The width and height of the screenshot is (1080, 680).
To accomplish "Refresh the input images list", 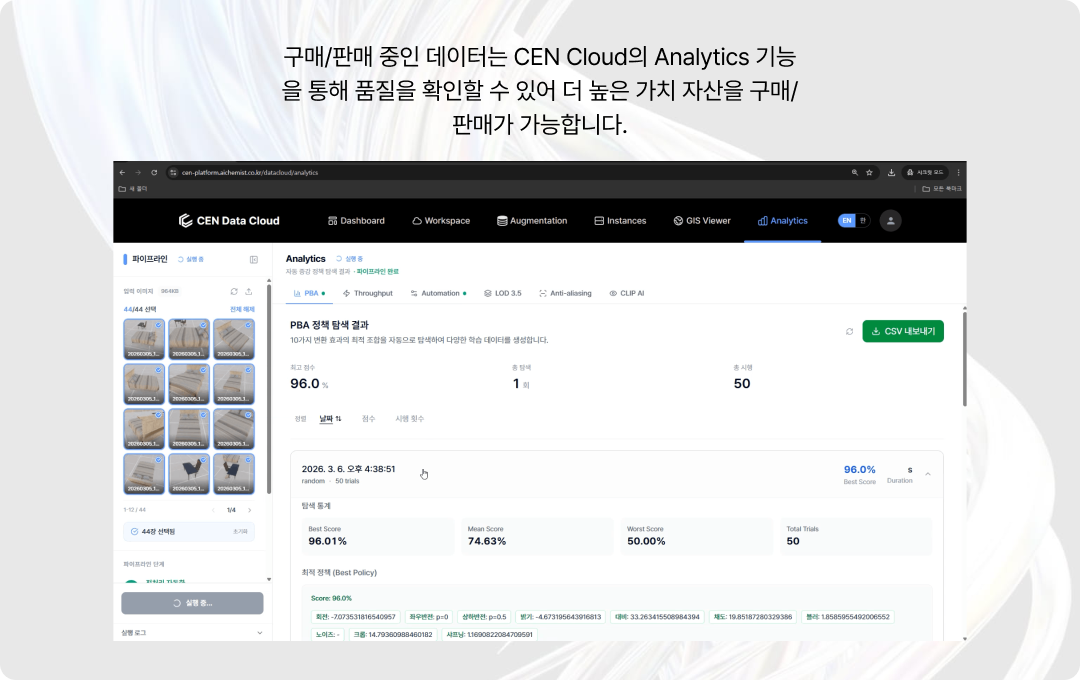I will [233, 291].
